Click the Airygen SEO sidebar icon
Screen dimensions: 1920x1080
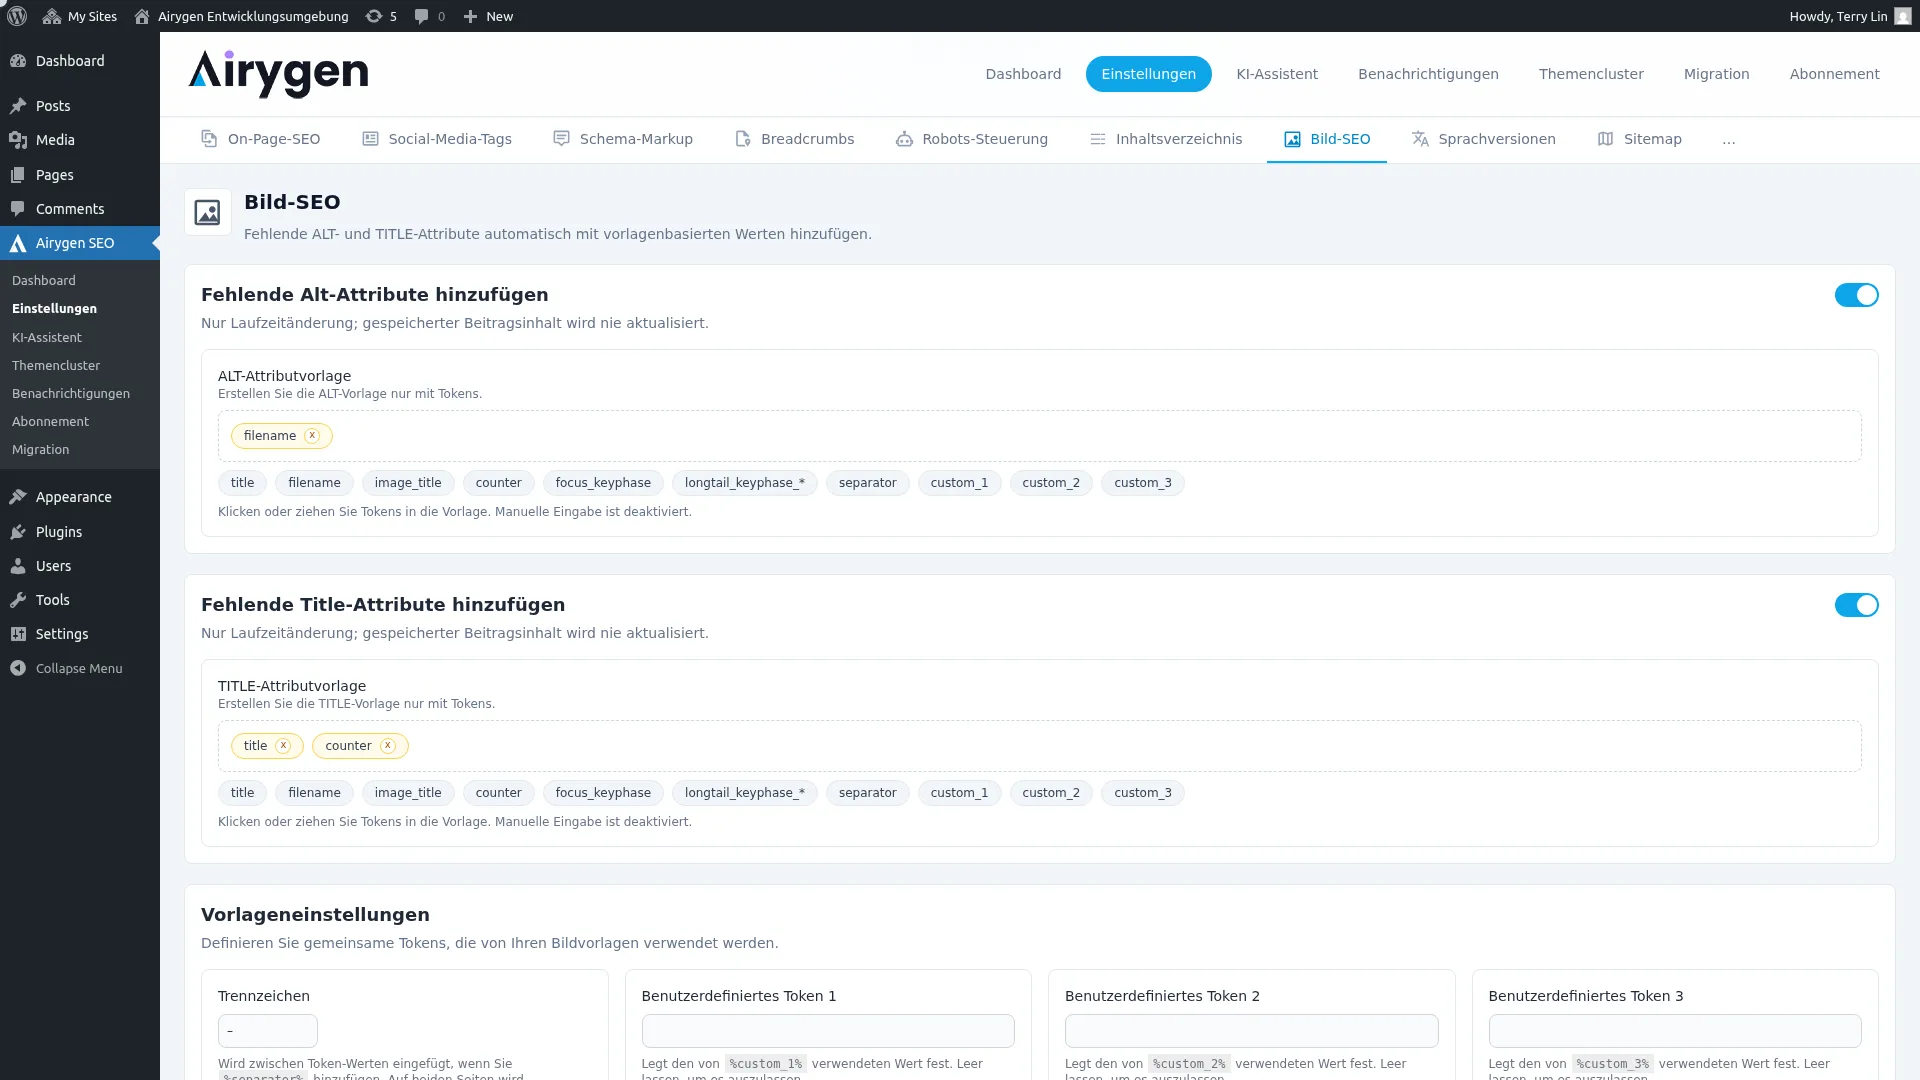18,243
